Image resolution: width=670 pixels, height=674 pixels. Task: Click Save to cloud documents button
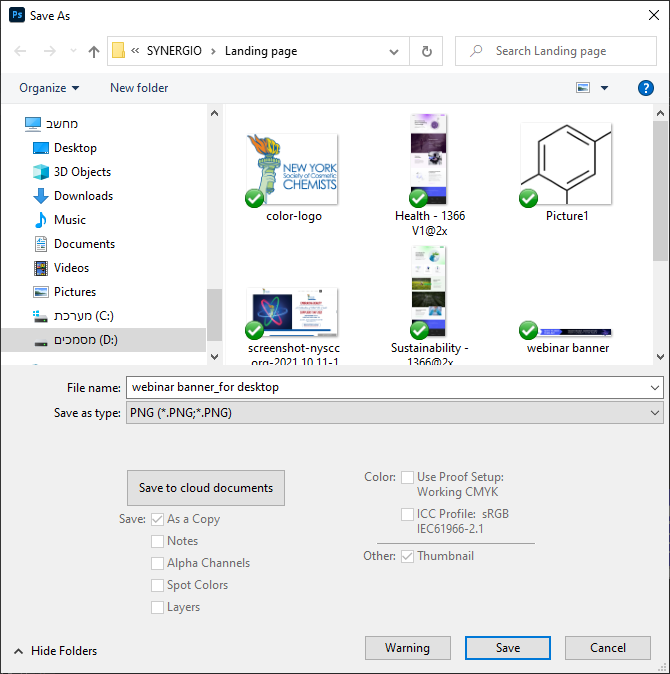(x=206, y=488)
